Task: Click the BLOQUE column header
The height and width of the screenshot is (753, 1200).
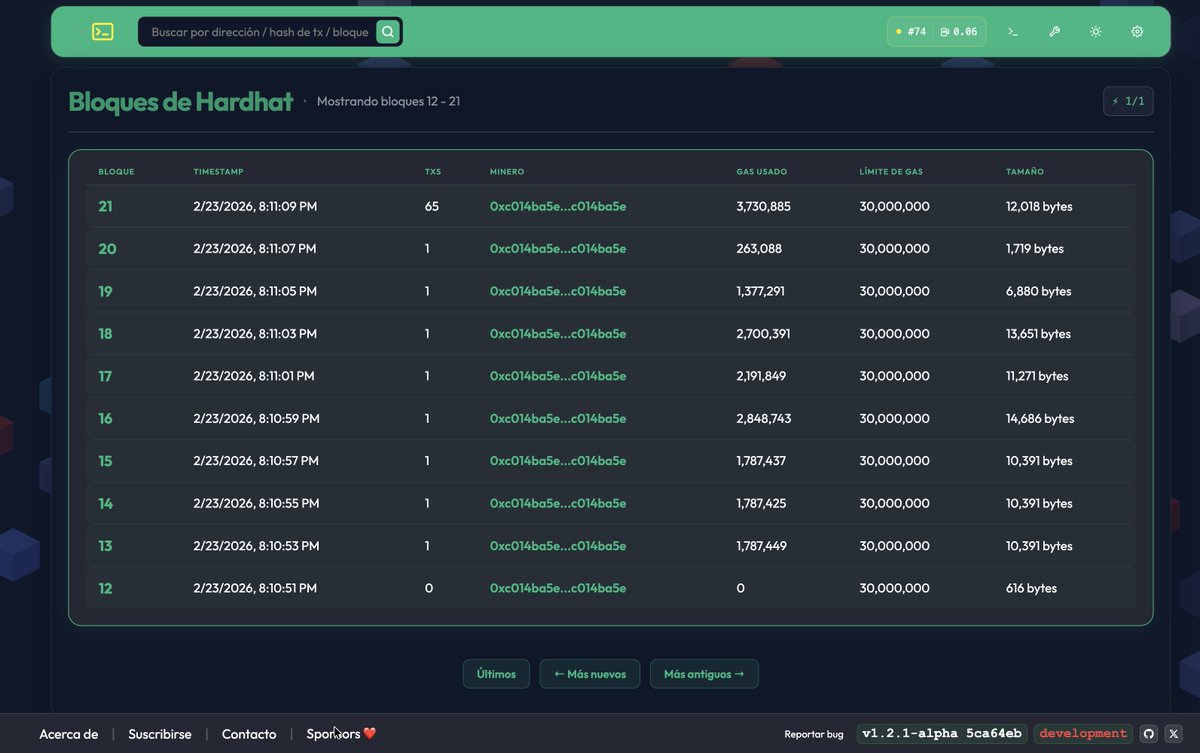Action: click(116, 172)
